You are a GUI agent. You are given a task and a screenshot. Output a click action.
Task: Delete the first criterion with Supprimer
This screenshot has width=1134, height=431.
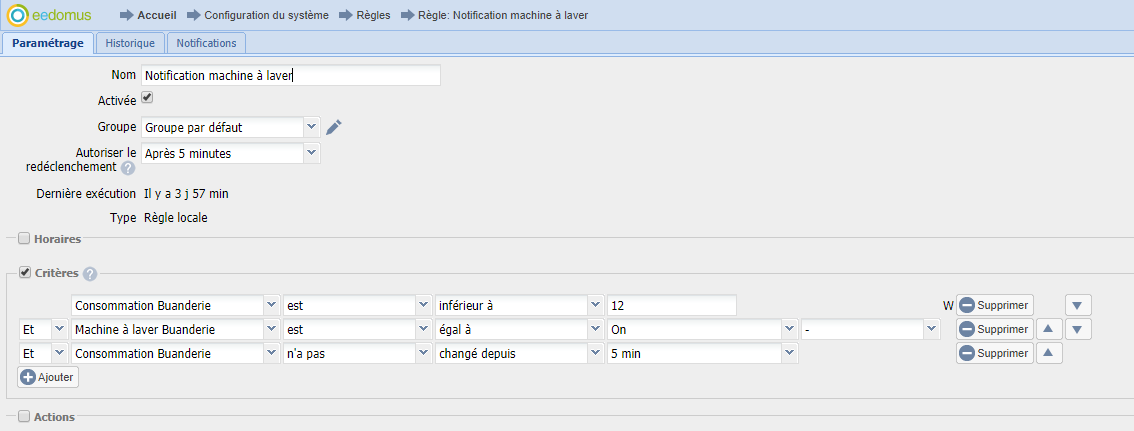click(994, 305)
